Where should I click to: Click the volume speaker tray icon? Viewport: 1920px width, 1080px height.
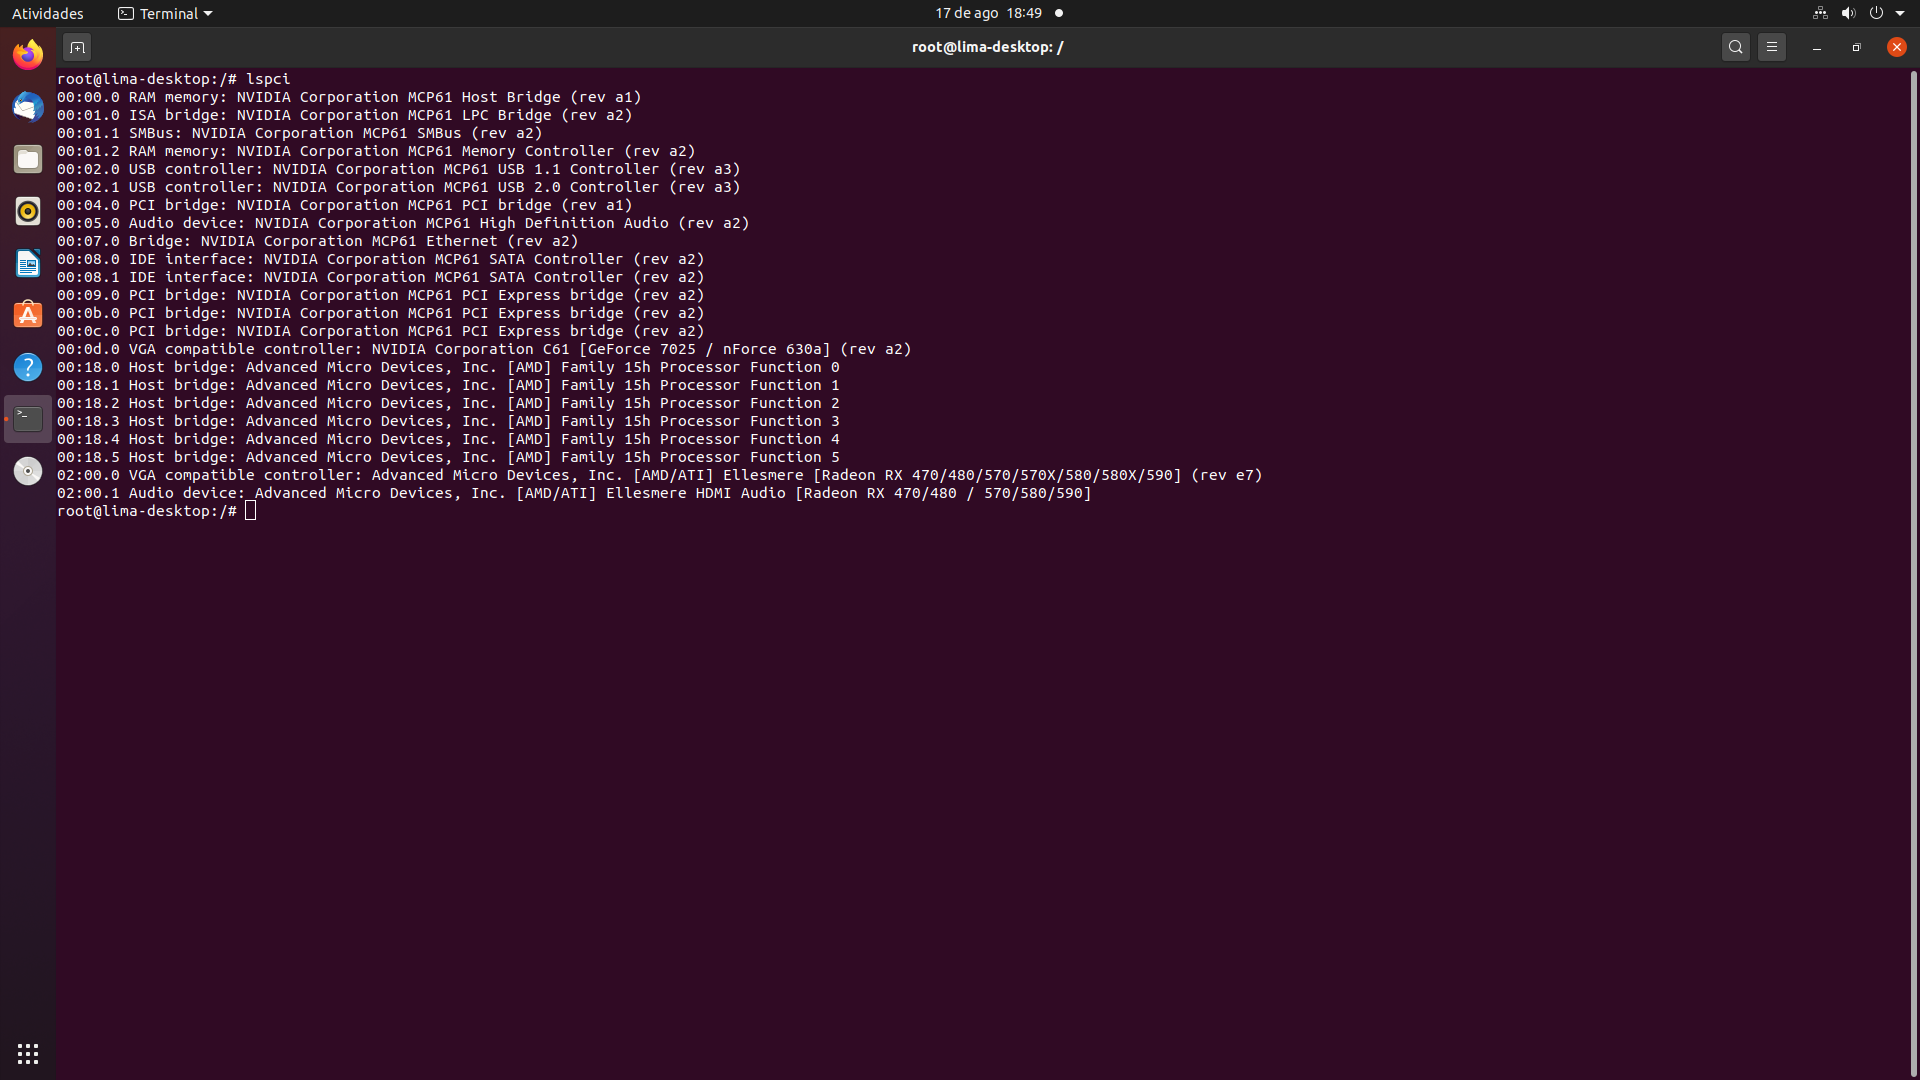coord(1848,13)
